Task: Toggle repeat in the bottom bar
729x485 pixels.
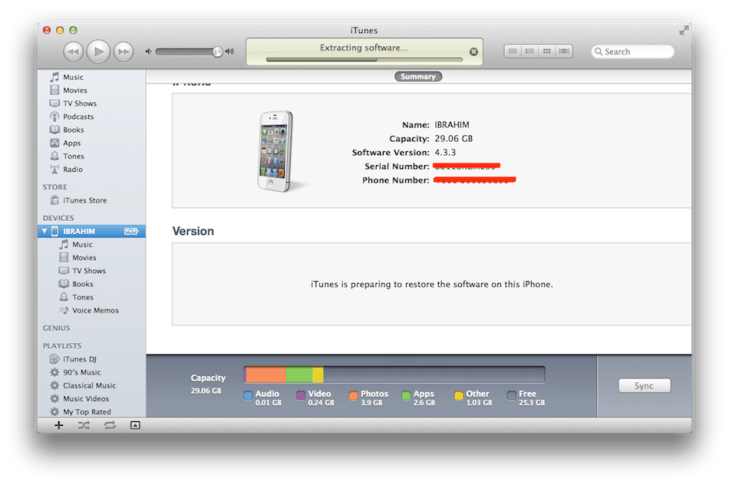Action: 109,425
